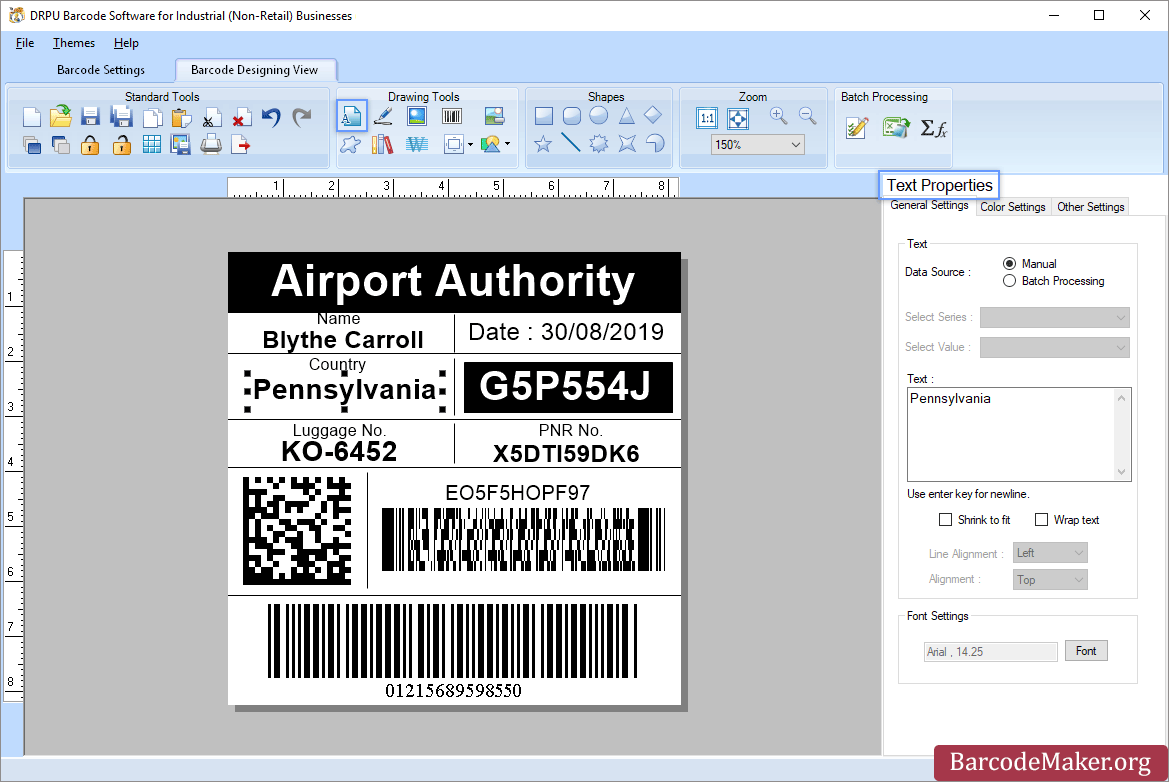Screen dimensions: 1169x782
Task: Select the Text drawing tool
Action: pyautogui.click(x=351, y=116)
